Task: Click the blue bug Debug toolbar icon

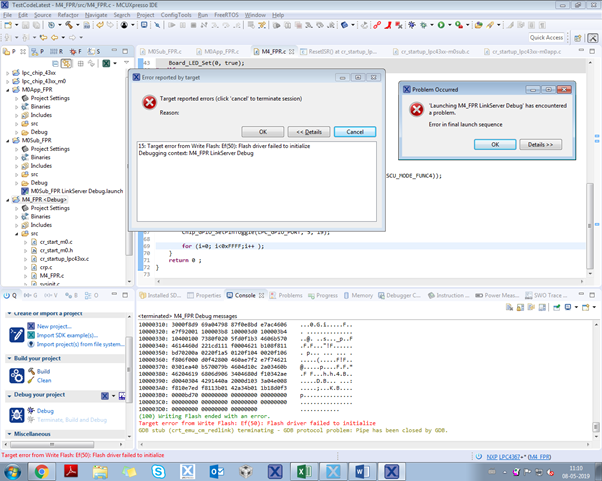Action: 412,25
